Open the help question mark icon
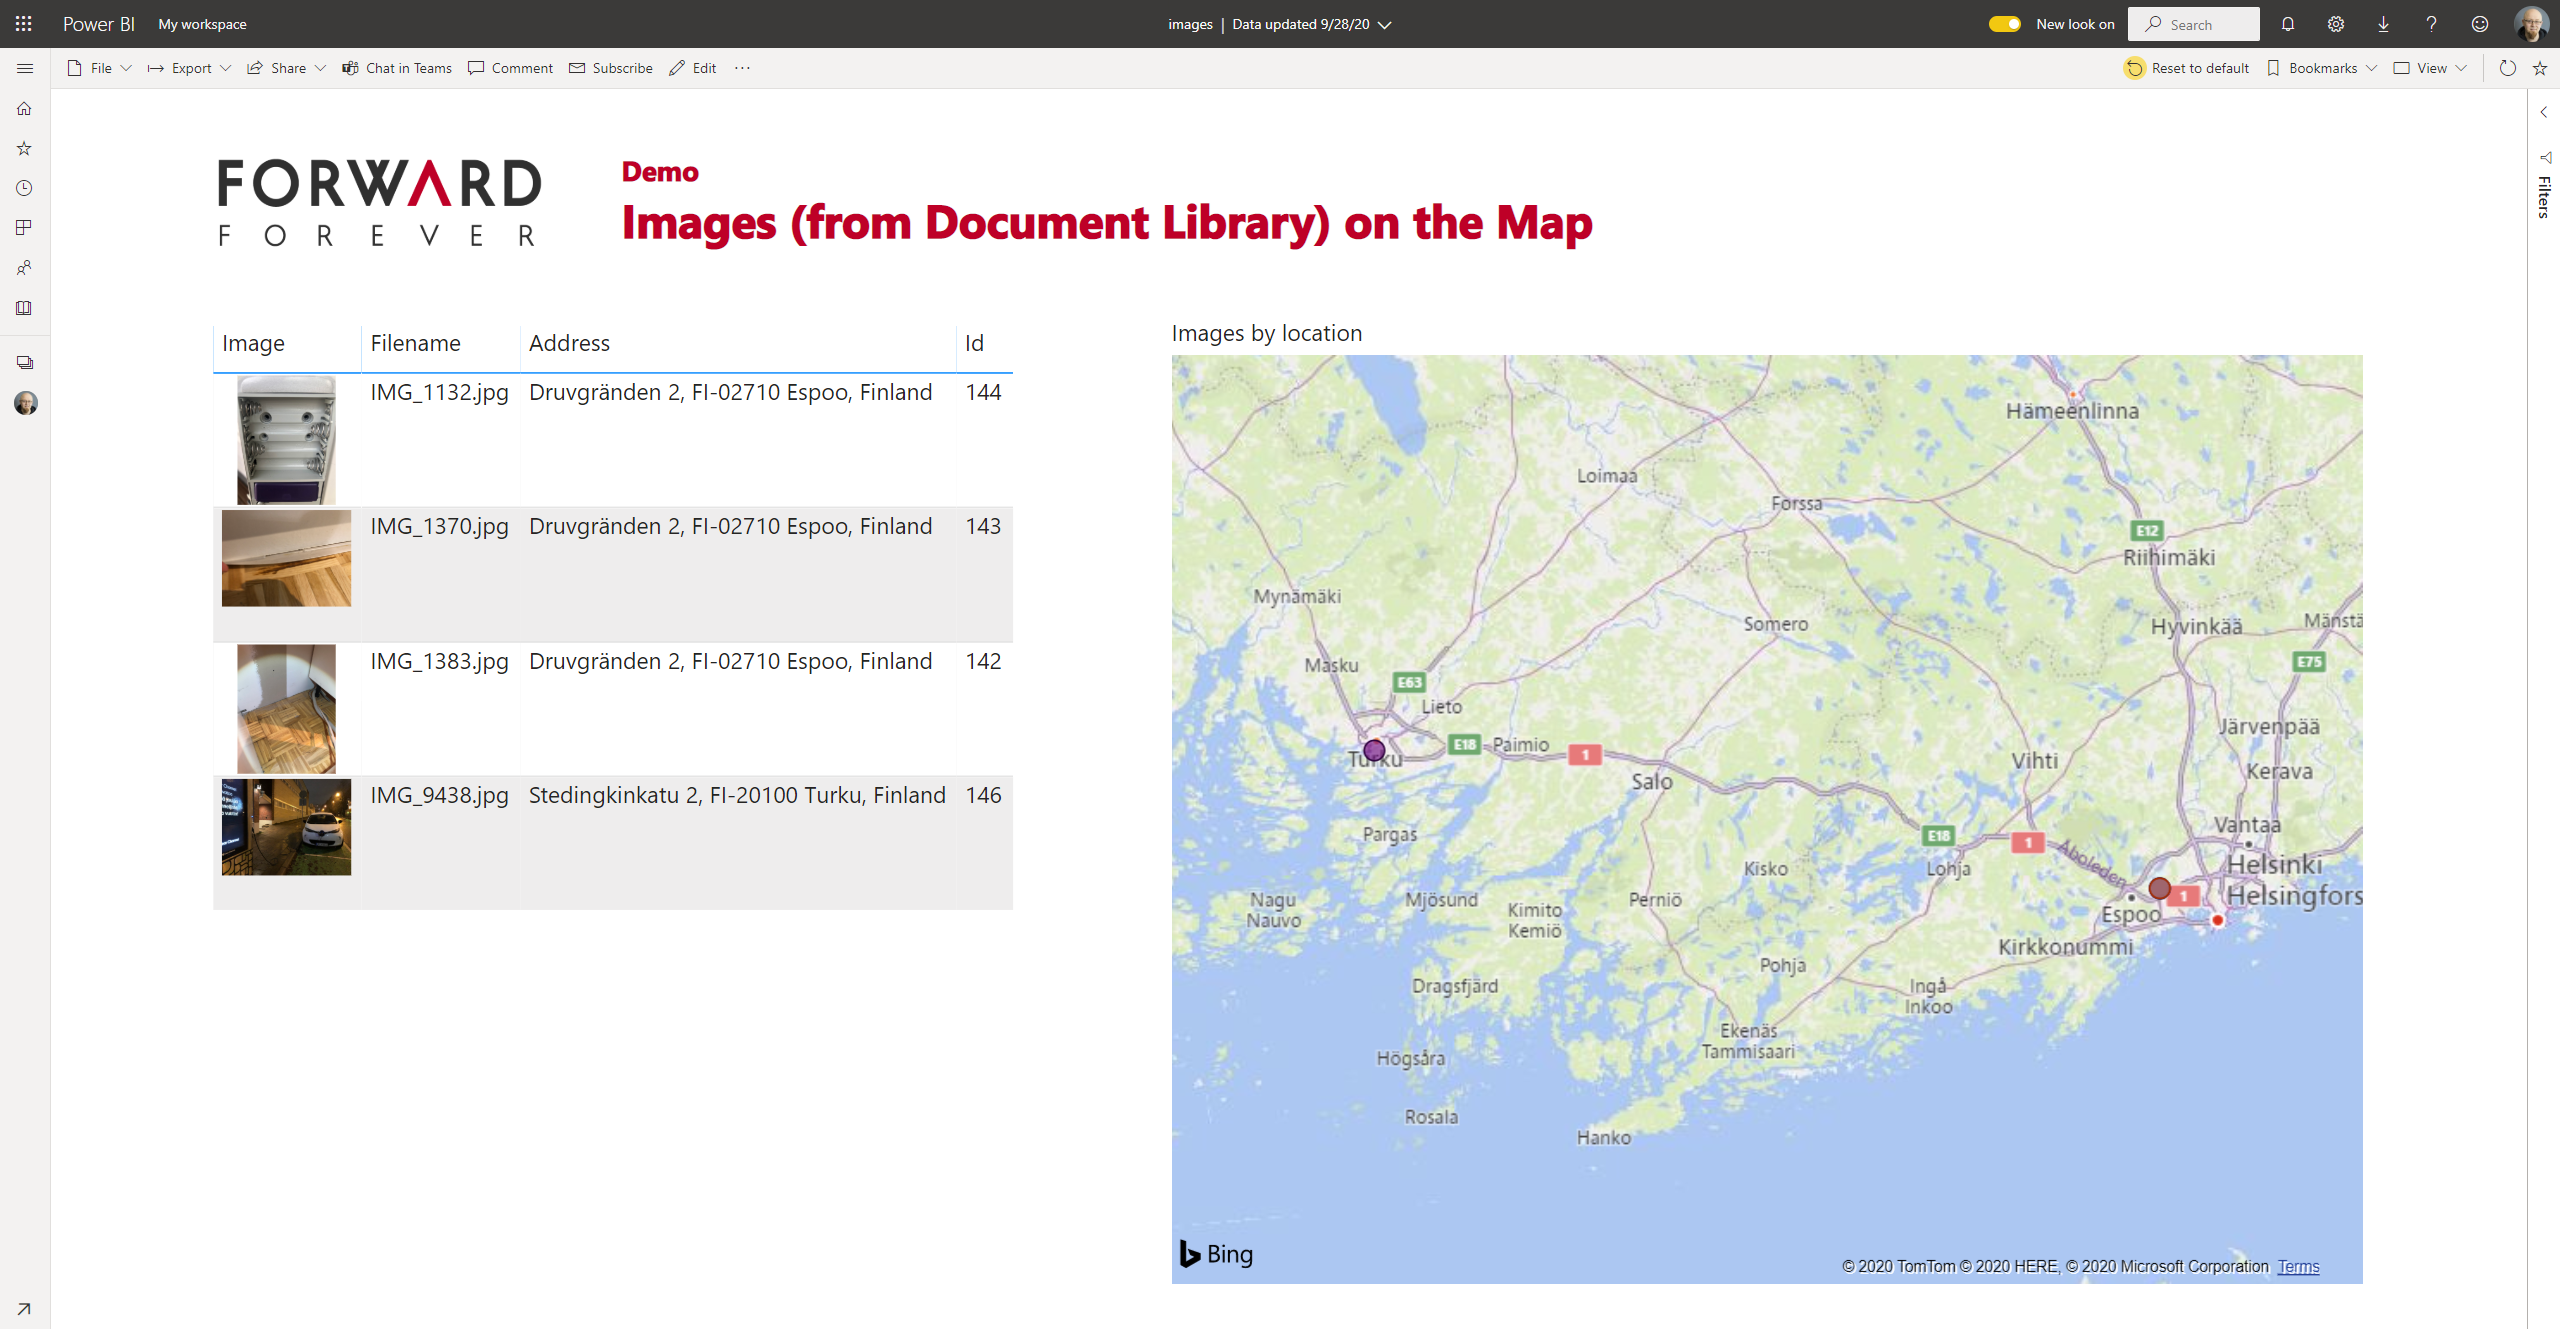The height and width of the screenshot is (1329, 2560). pyautogui.click(x=2432, y=24)
